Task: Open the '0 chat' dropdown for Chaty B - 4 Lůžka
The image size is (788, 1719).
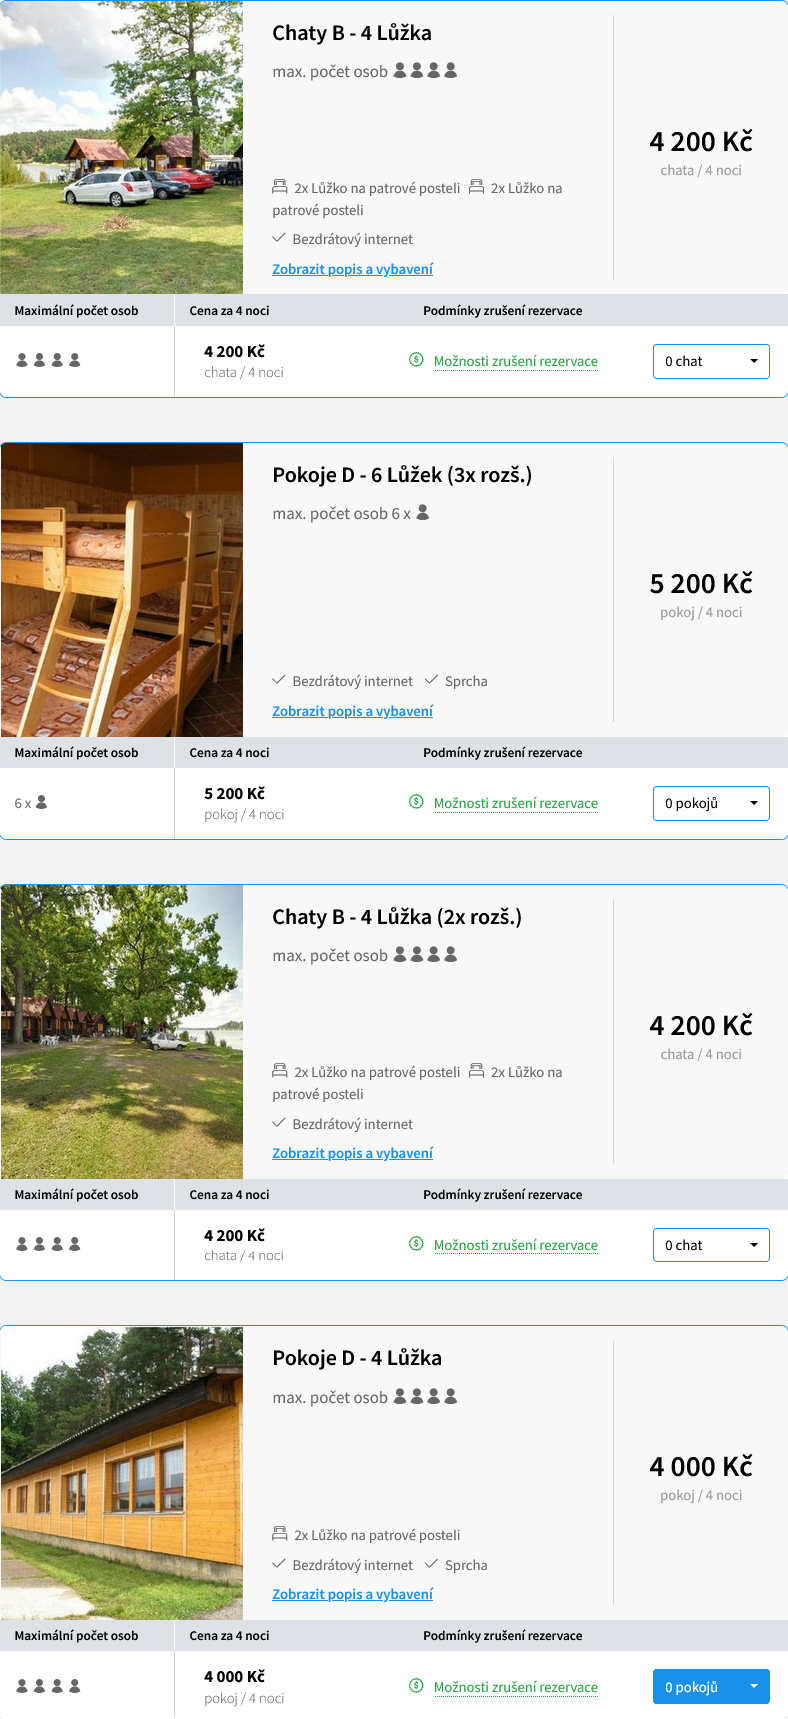Action: (711, 361)
